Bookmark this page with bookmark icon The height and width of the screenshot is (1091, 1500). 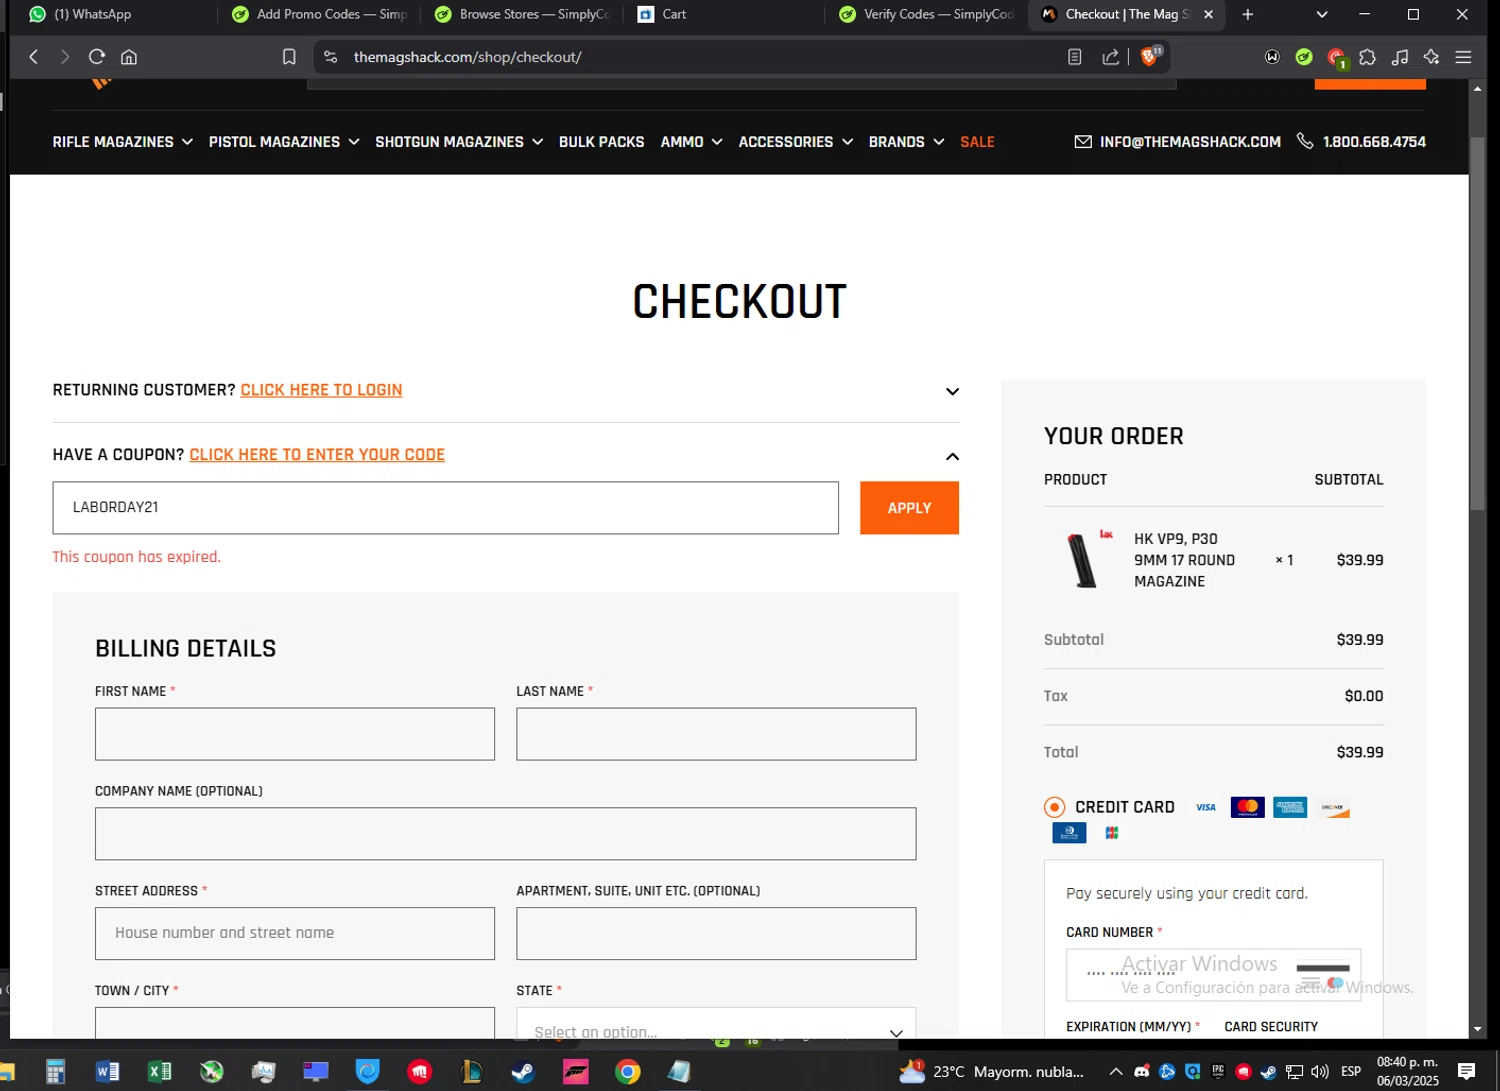click(x=289, y=57)
